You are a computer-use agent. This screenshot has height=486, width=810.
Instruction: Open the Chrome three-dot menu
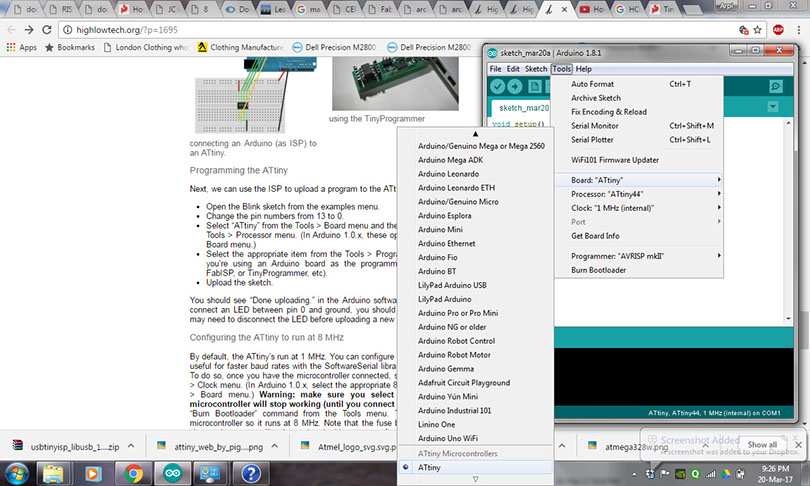[799, 30]
